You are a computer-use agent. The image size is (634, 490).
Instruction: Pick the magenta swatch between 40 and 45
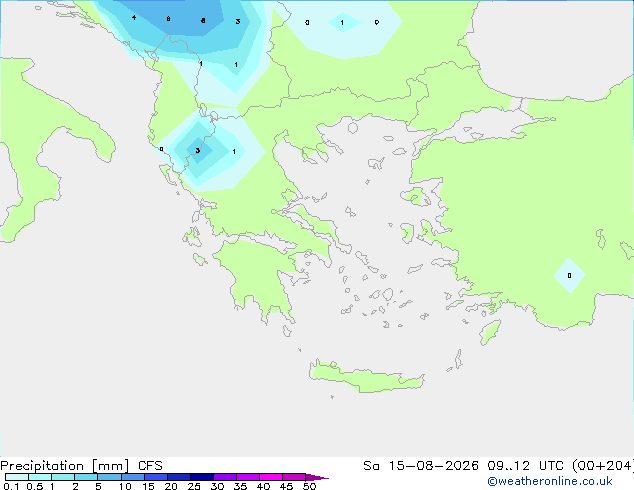point(271,477)
